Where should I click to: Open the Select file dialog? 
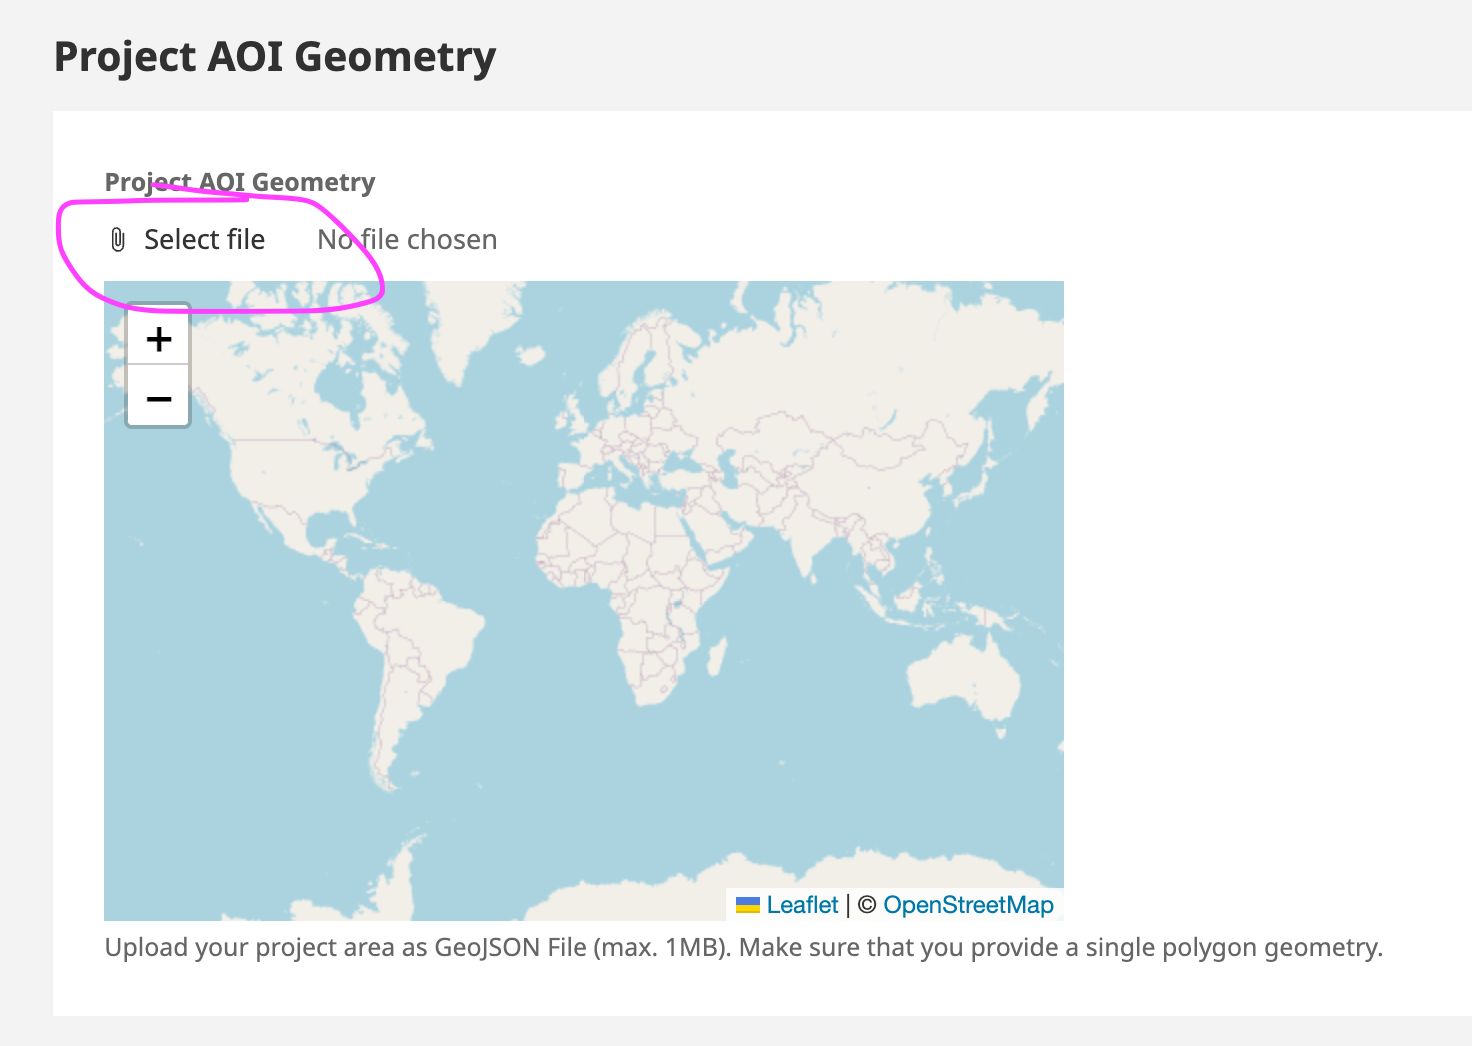pos(204,239)
